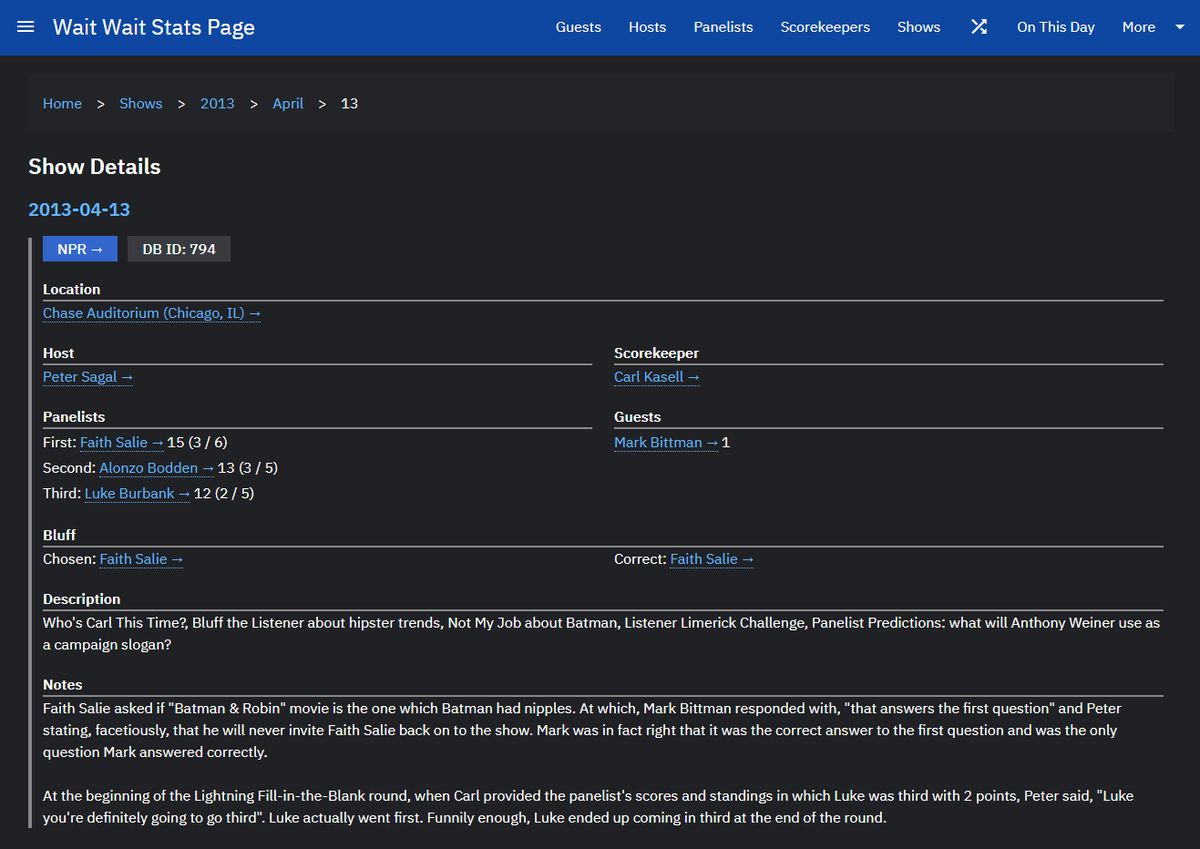
Task: Click the shuffle random show icon
Action: [979, 27]
